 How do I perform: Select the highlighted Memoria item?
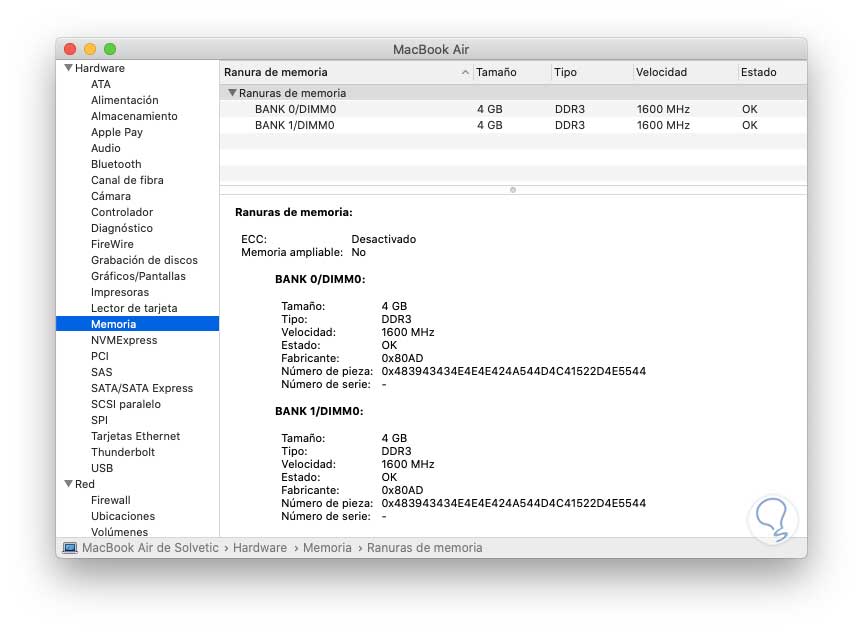138,324
